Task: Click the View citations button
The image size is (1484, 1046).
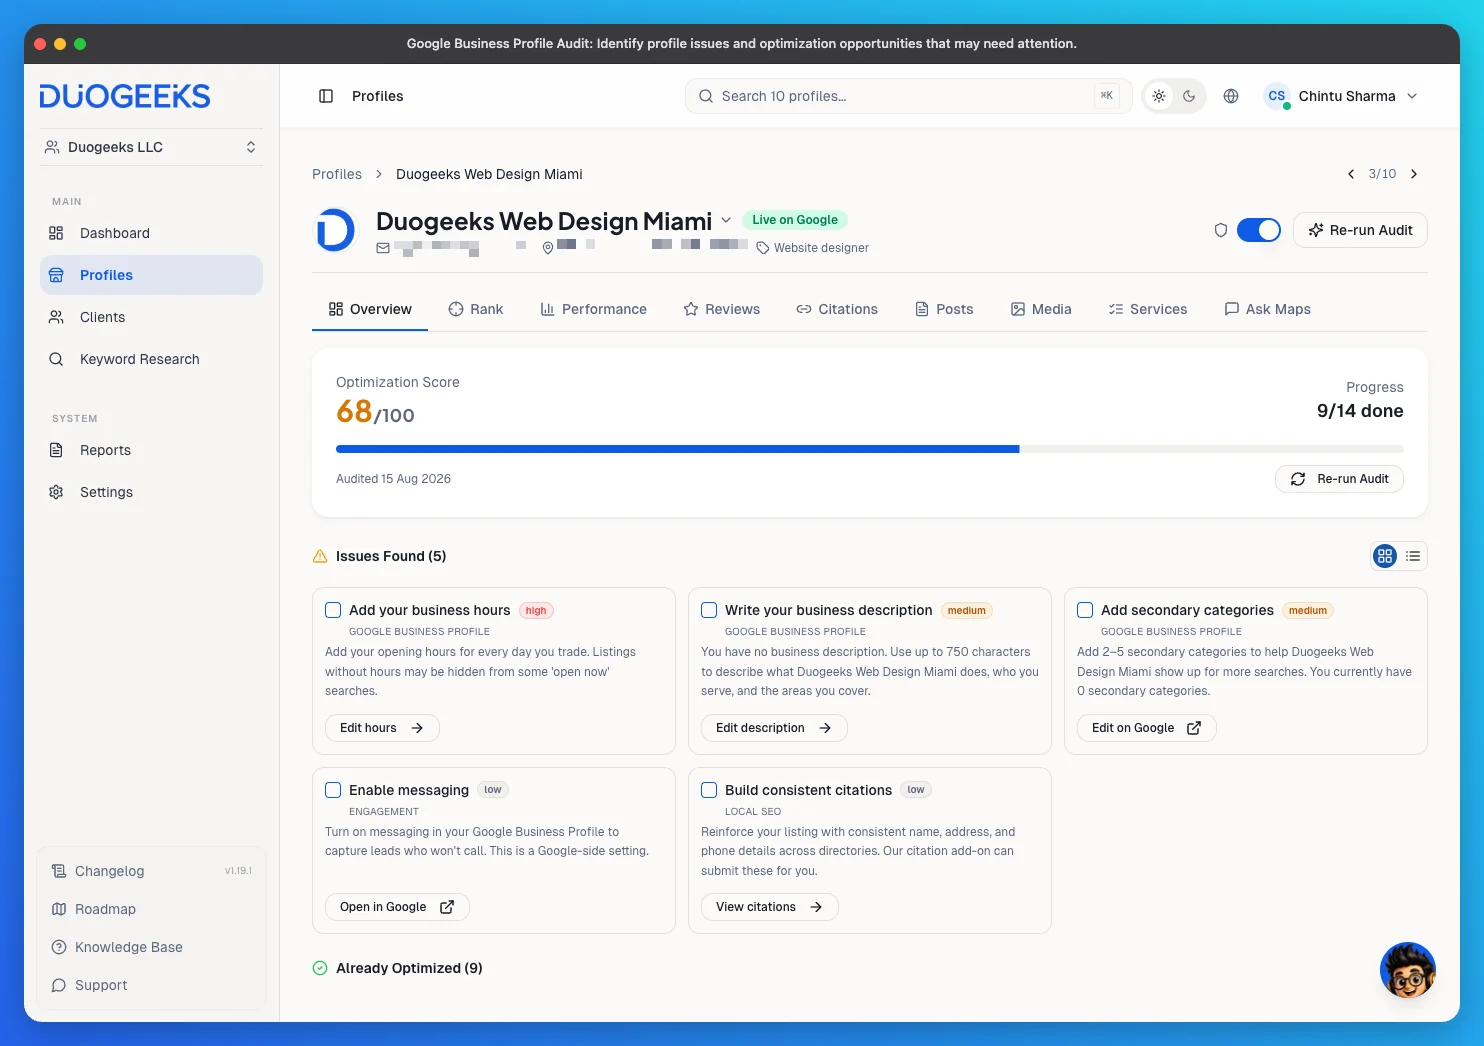Action: [769, 907]
